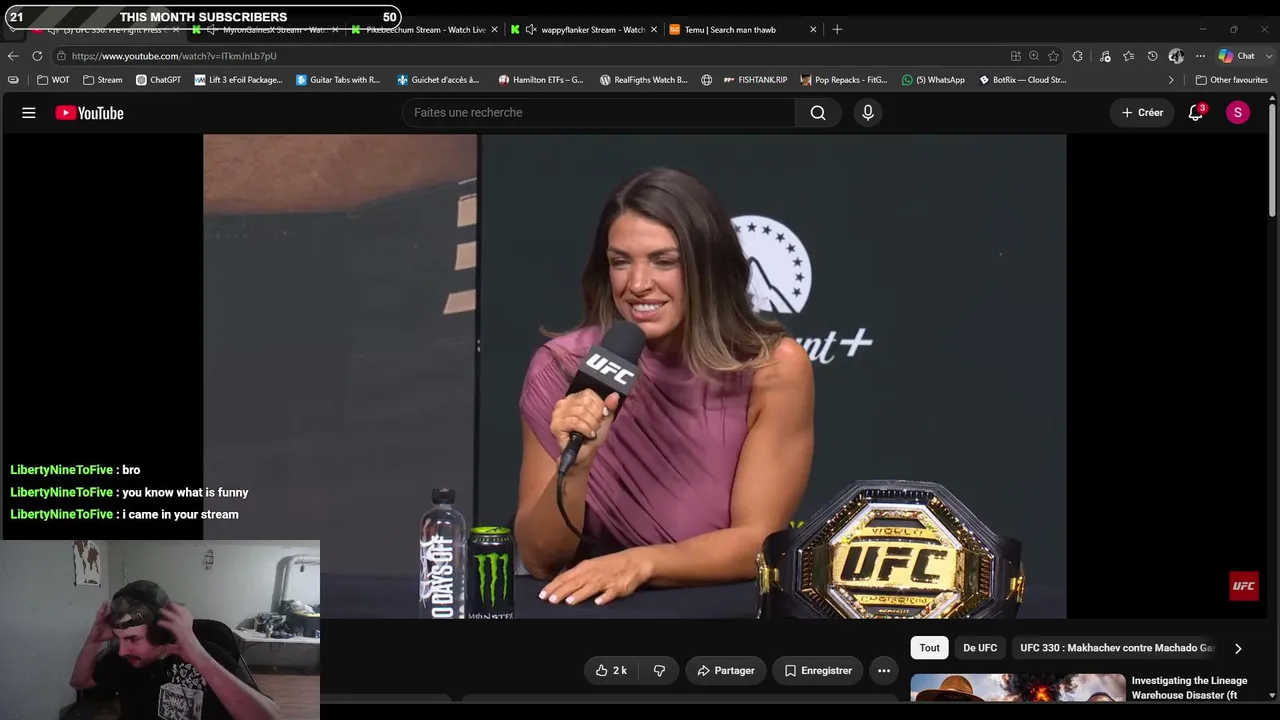Open browser history clock icon

coord(1152,56)
